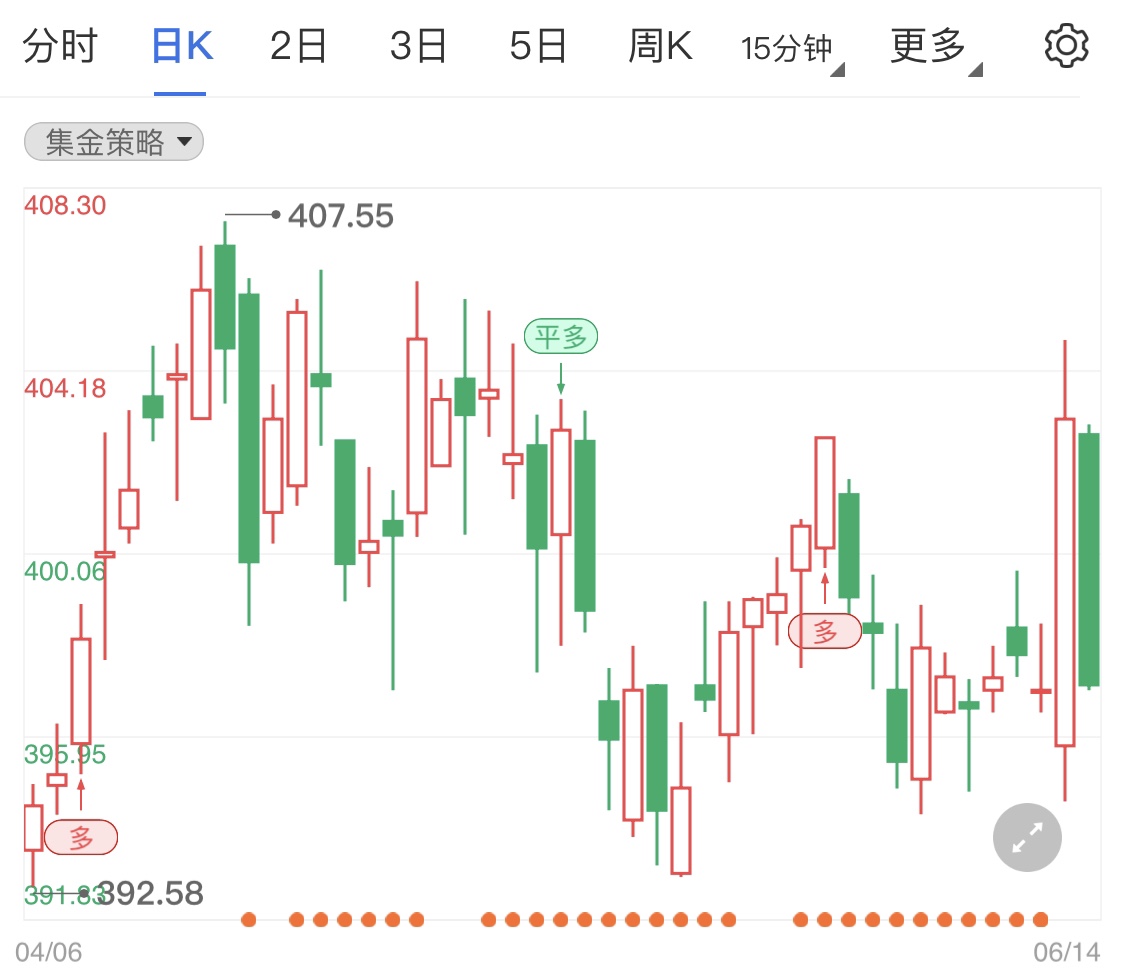
Task: Open the 5日 chart view
Action: point(538,47)
